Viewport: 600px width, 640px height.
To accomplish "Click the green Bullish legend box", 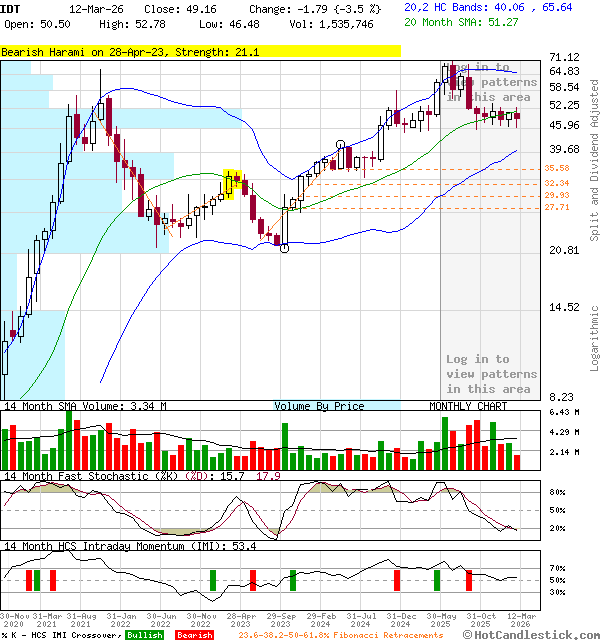I will 145,635.
